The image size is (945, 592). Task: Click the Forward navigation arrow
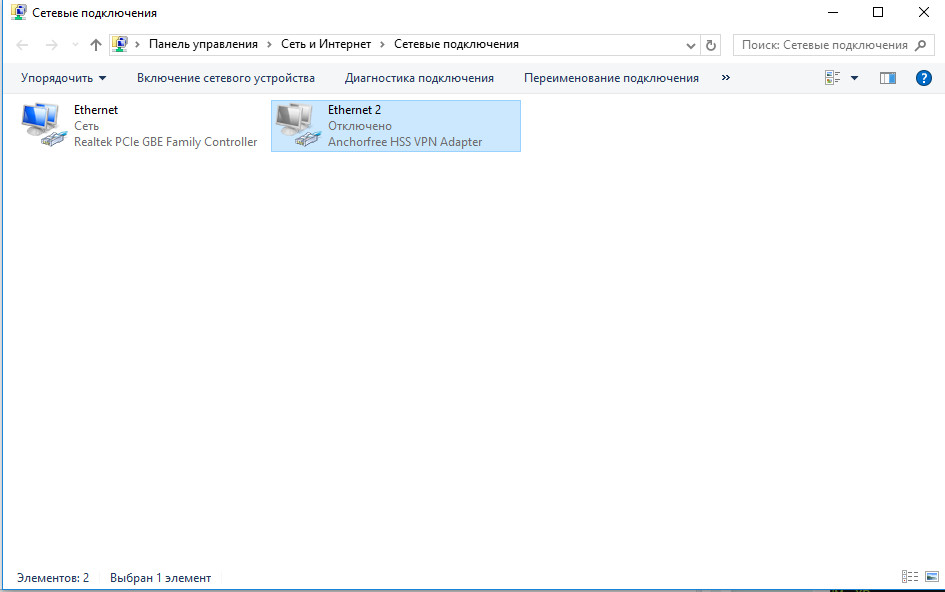[x=52, y=45]
